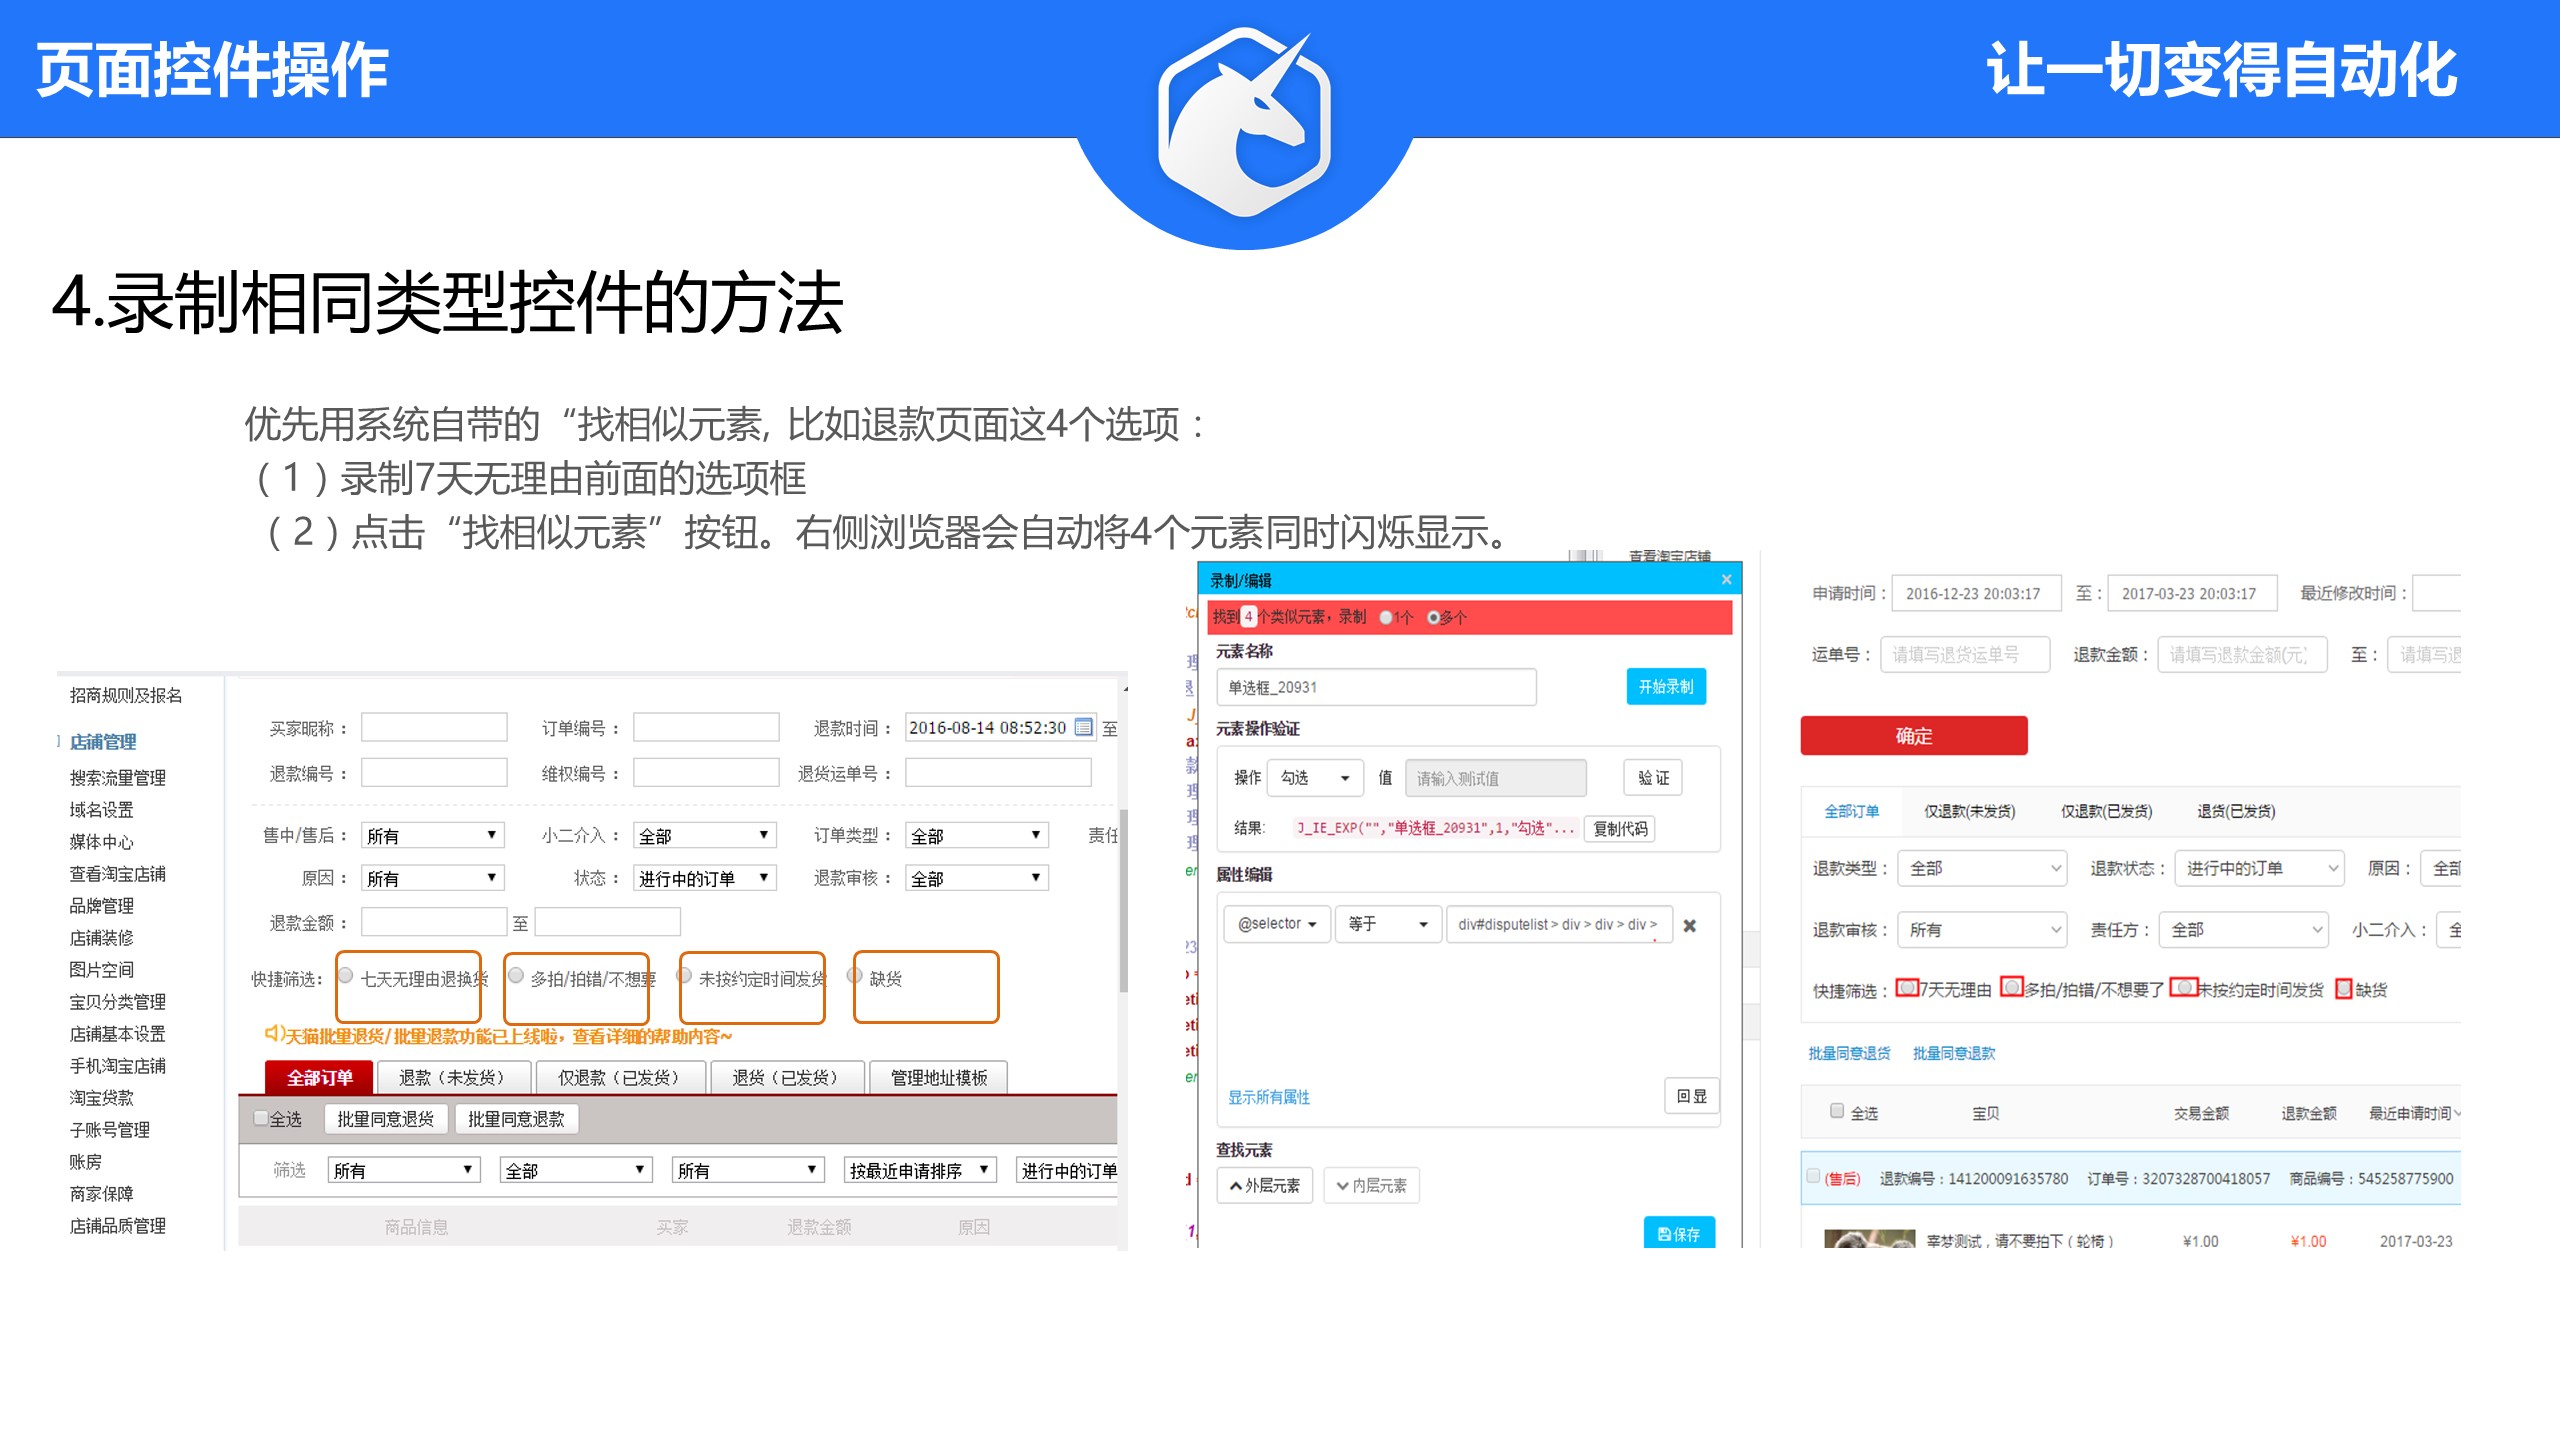2560x1440 pixels.
Task: Click the 元素名称 input field 单选框_20931
Action: 1376,687
